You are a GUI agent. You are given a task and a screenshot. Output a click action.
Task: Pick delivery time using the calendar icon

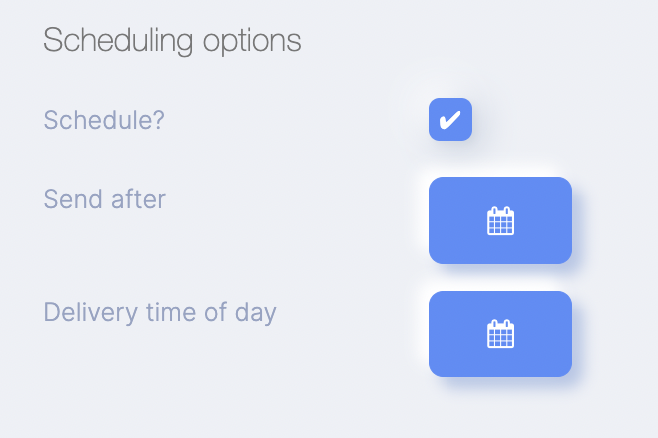click(x=500, y=334)
